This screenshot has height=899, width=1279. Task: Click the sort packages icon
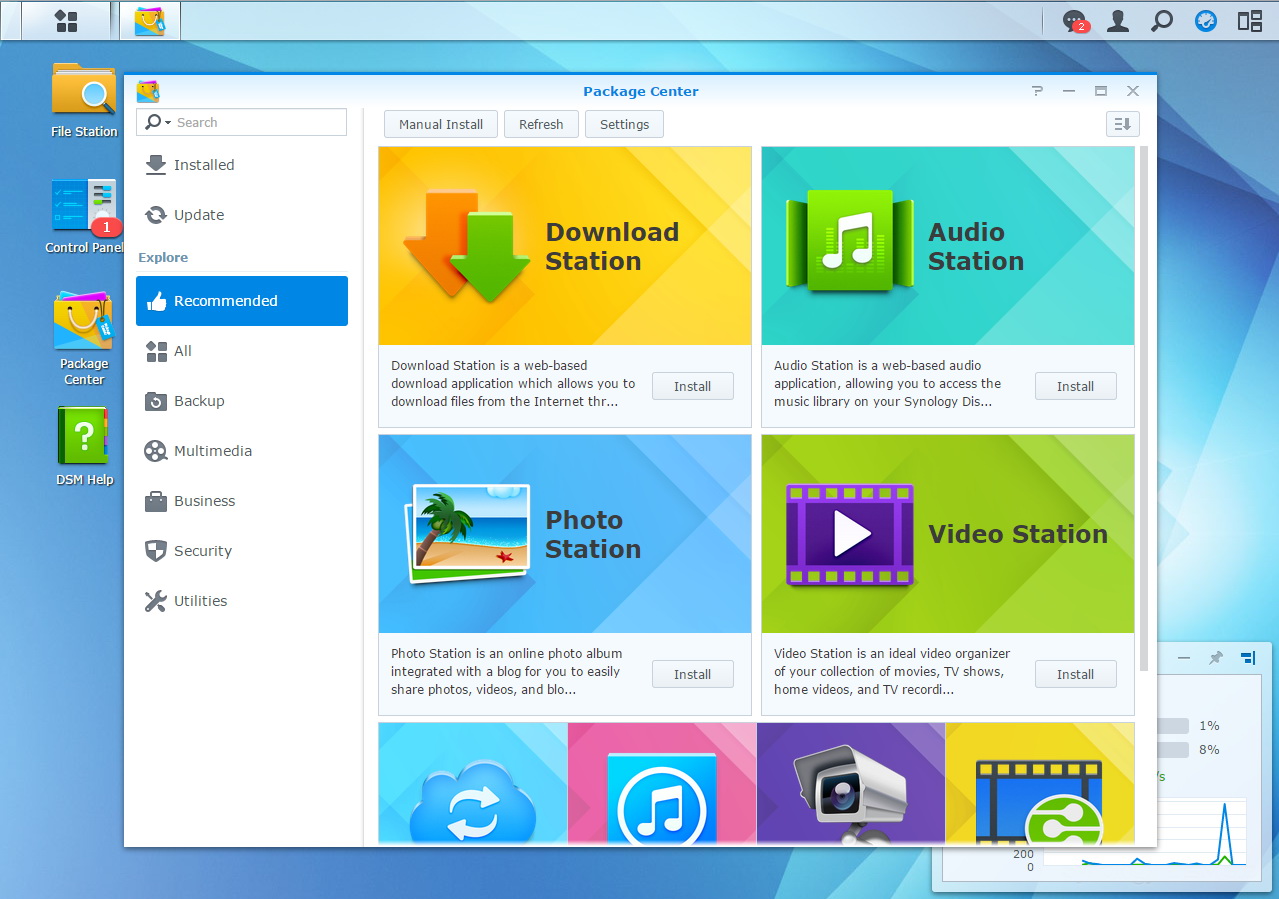(1123, 124)
